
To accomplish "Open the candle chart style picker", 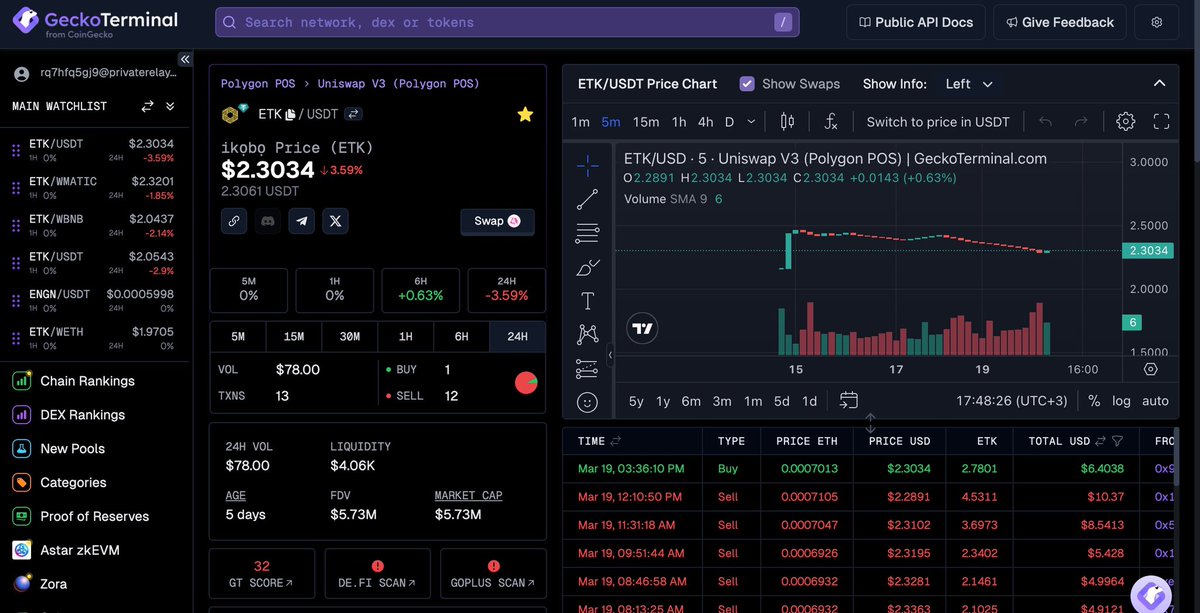I will click(787, 120).
